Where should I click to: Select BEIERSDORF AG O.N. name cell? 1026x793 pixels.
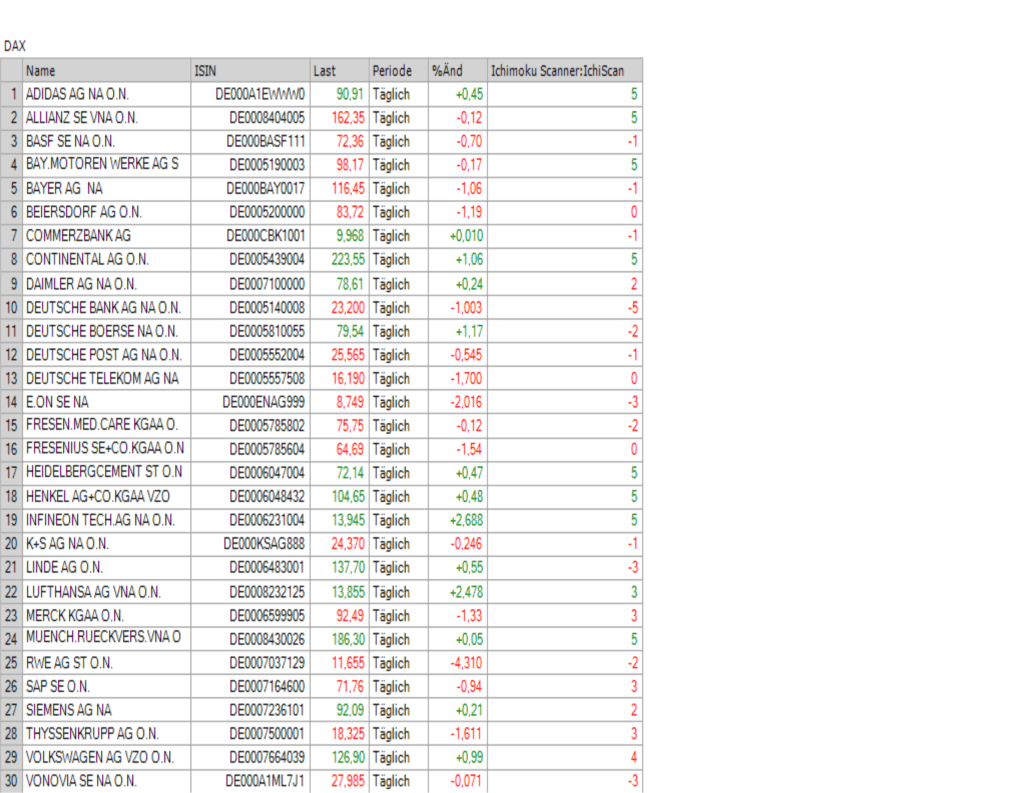click(x=107, y=212)
